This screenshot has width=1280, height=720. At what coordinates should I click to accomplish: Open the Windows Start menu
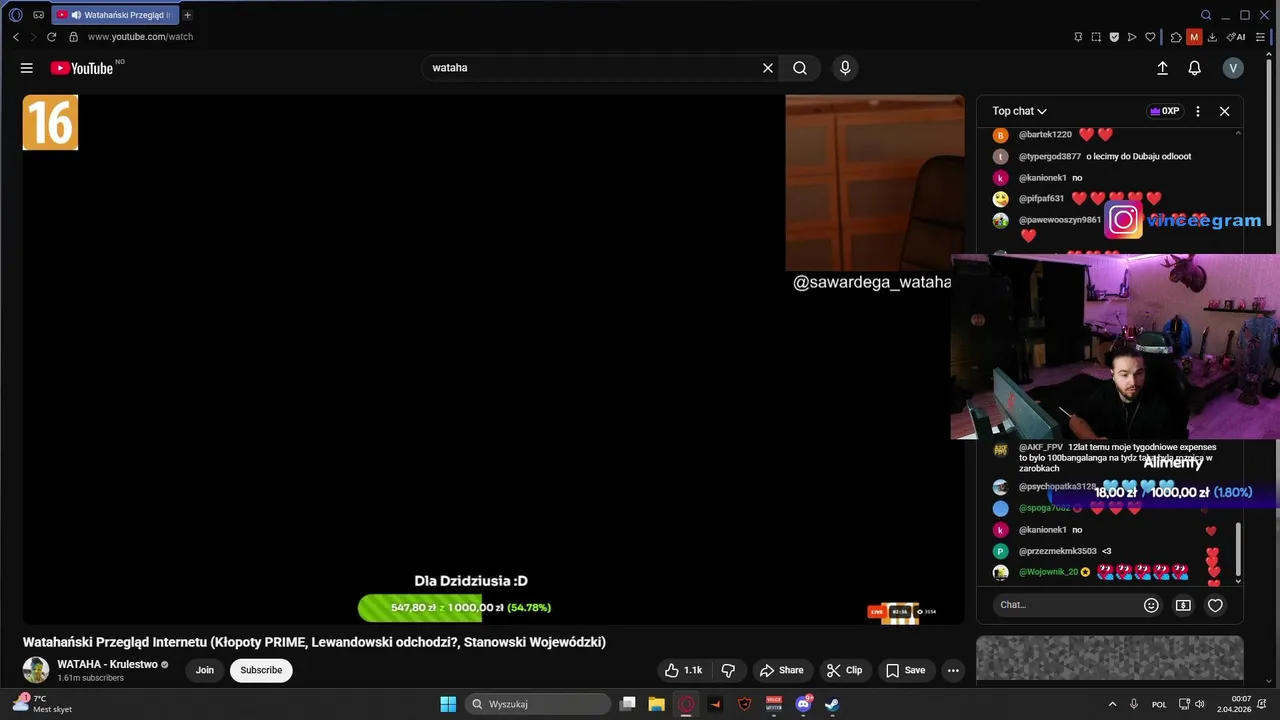tap(448, 704)
